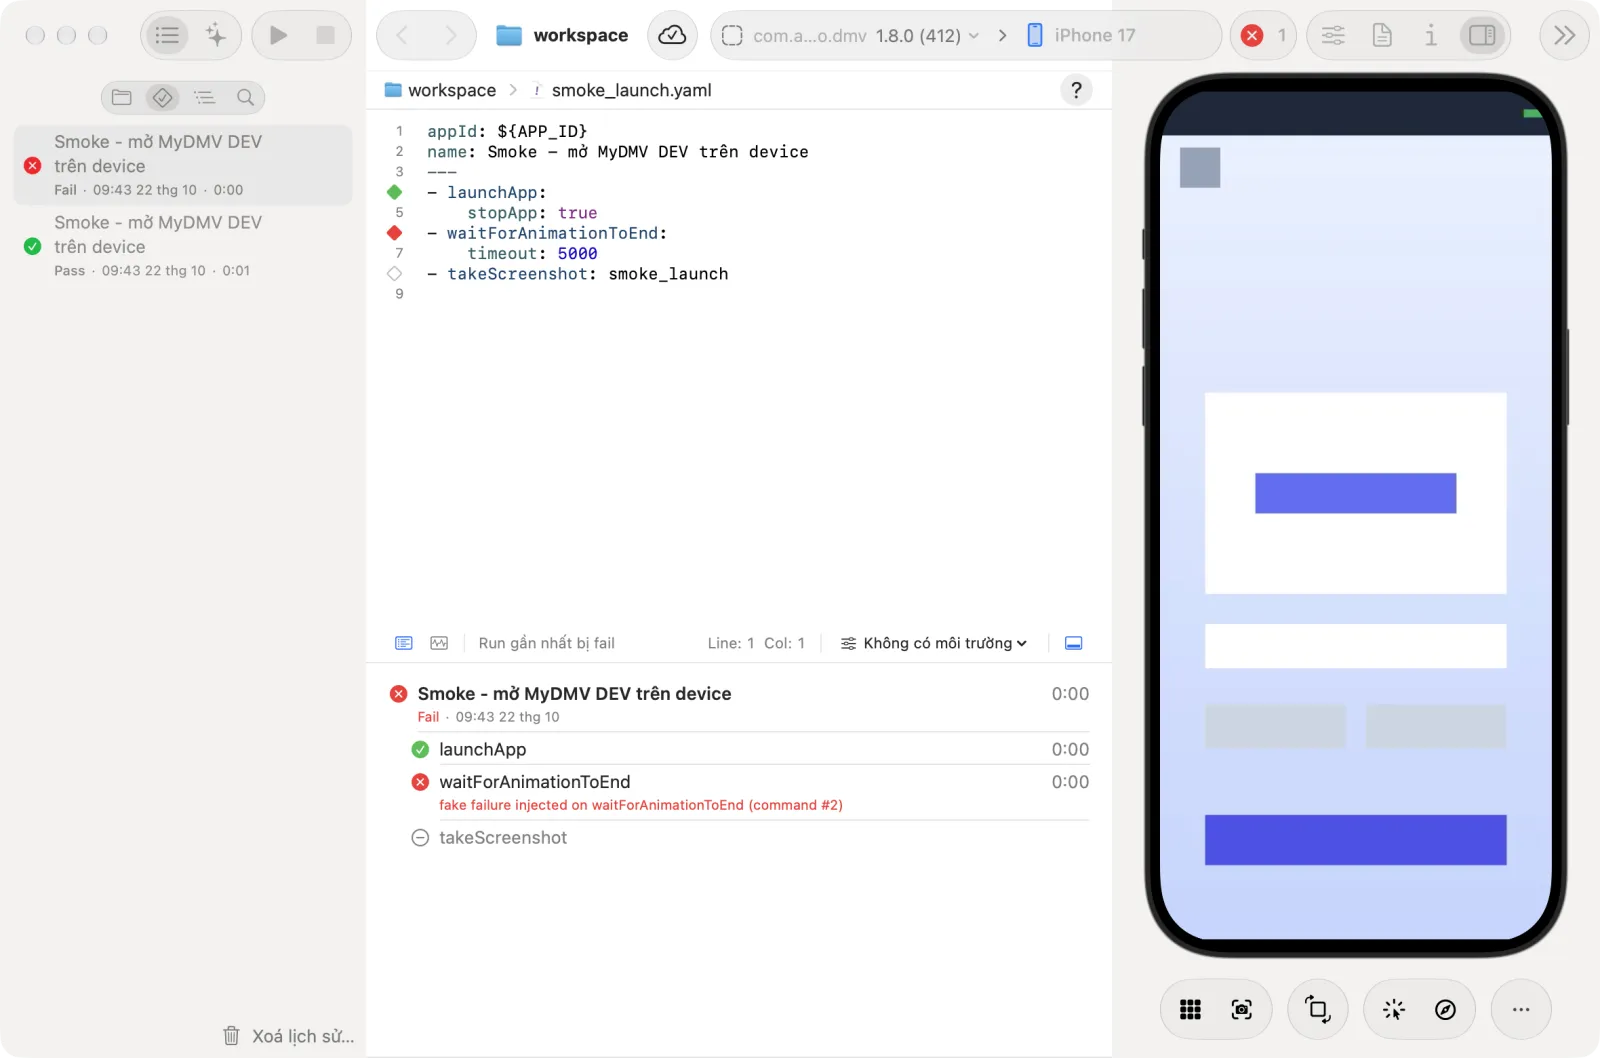Image resolution: width=1600 pixels, height=1058 pixels.
Task: Expand the Không có môi trường environment dropdown
Action: [934, 643]
